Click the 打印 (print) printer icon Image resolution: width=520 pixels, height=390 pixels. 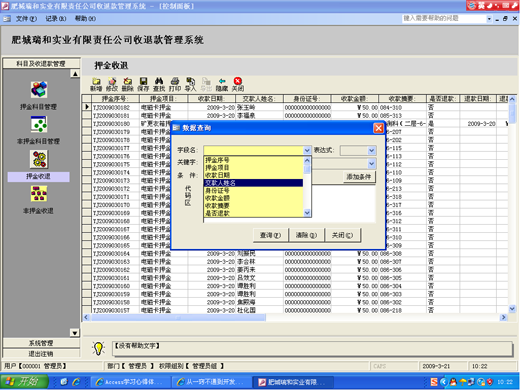(x=175, y=81)
